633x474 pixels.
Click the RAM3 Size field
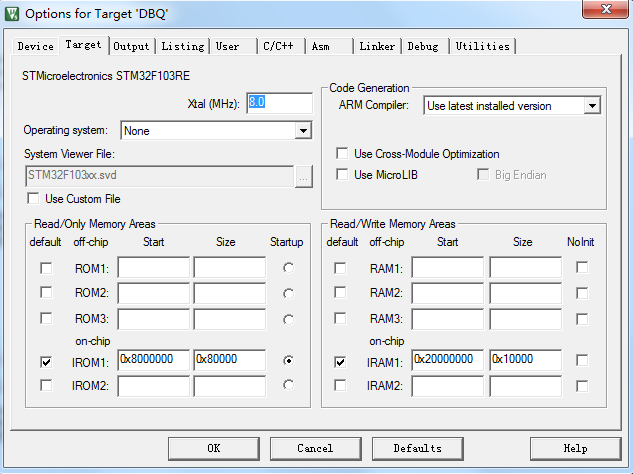click(x=525, y=319)
